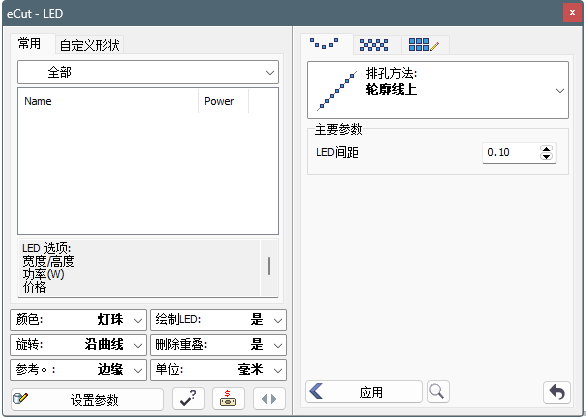Close the eCut LED window
Viewport: 586px width, 419px height.
click(572, 13)
